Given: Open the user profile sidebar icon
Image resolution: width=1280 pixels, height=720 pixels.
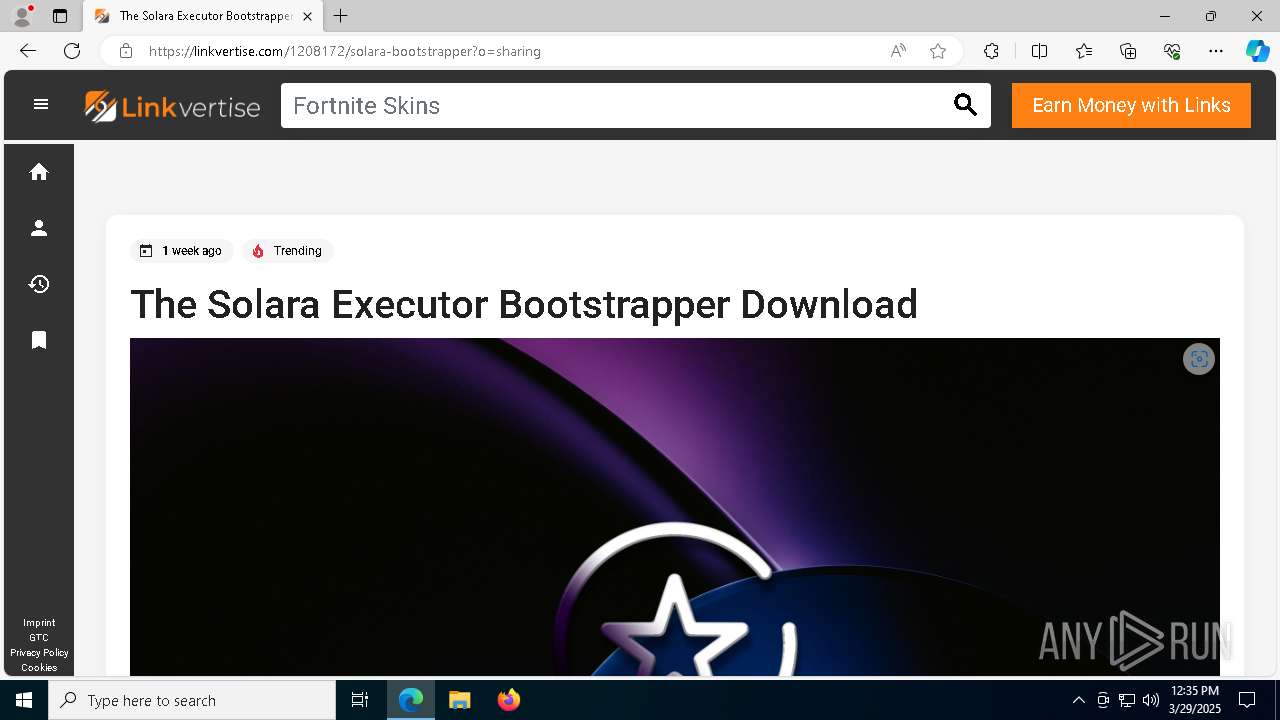Looking at the screenshot, I should [x=39, y=228].
